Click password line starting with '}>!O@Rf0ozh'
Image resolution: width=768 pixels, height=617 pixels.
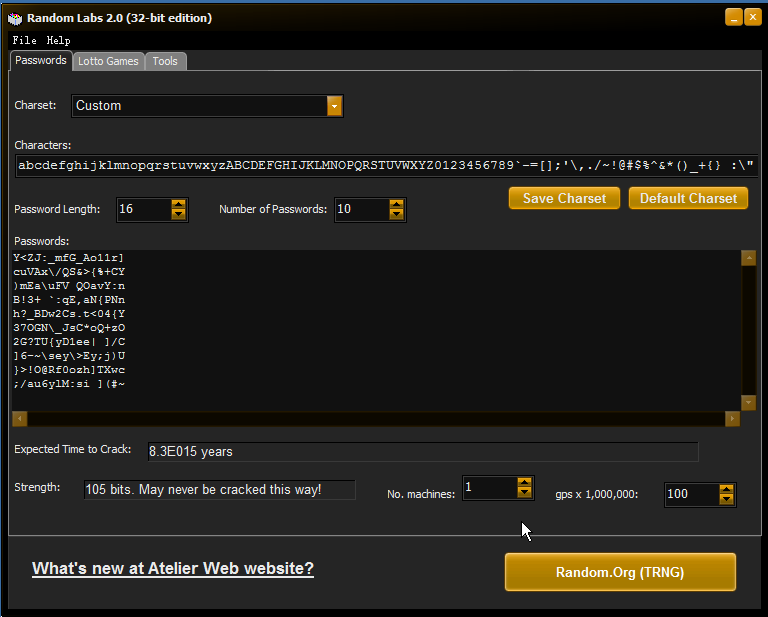[69, 370]
